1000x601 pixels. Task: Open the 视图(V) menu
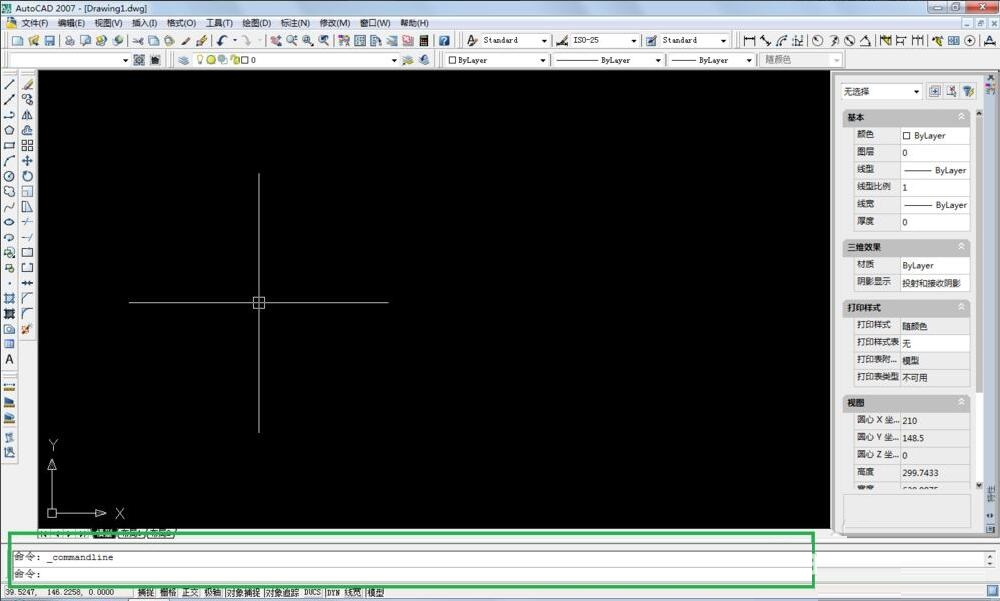tap(108, 23)
